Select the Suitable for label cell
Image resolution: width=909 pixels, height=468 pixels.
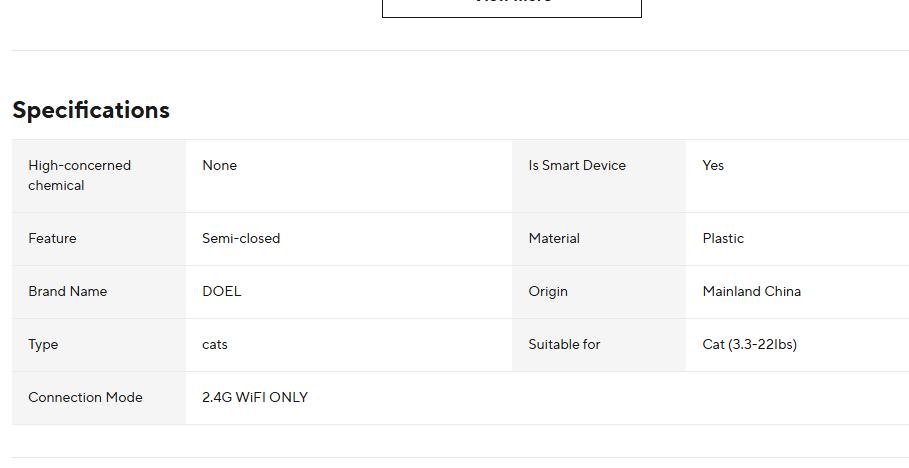[564, 344]
